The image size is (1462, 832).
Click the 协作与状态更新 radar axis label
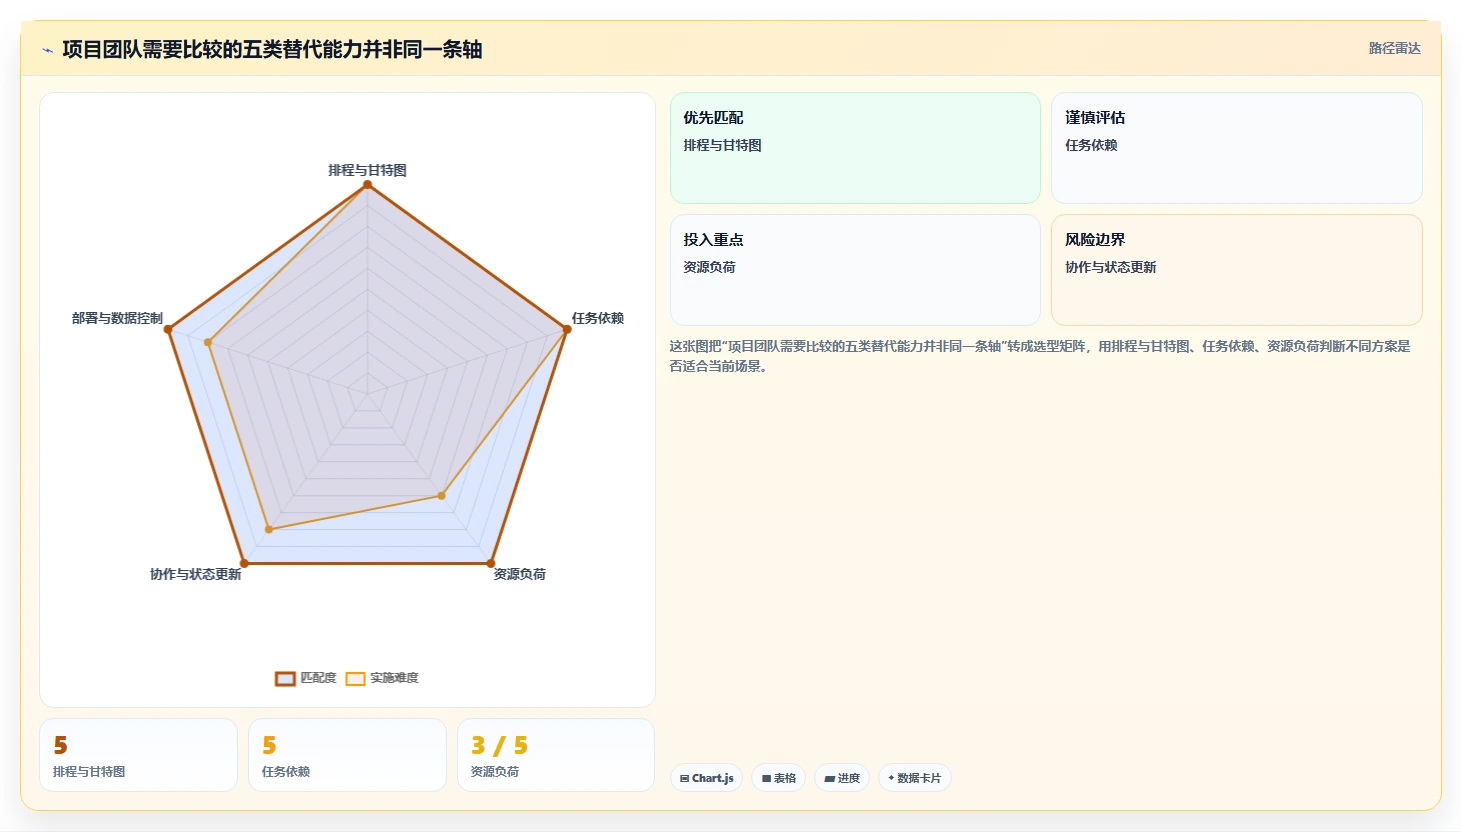click(196, 574)
